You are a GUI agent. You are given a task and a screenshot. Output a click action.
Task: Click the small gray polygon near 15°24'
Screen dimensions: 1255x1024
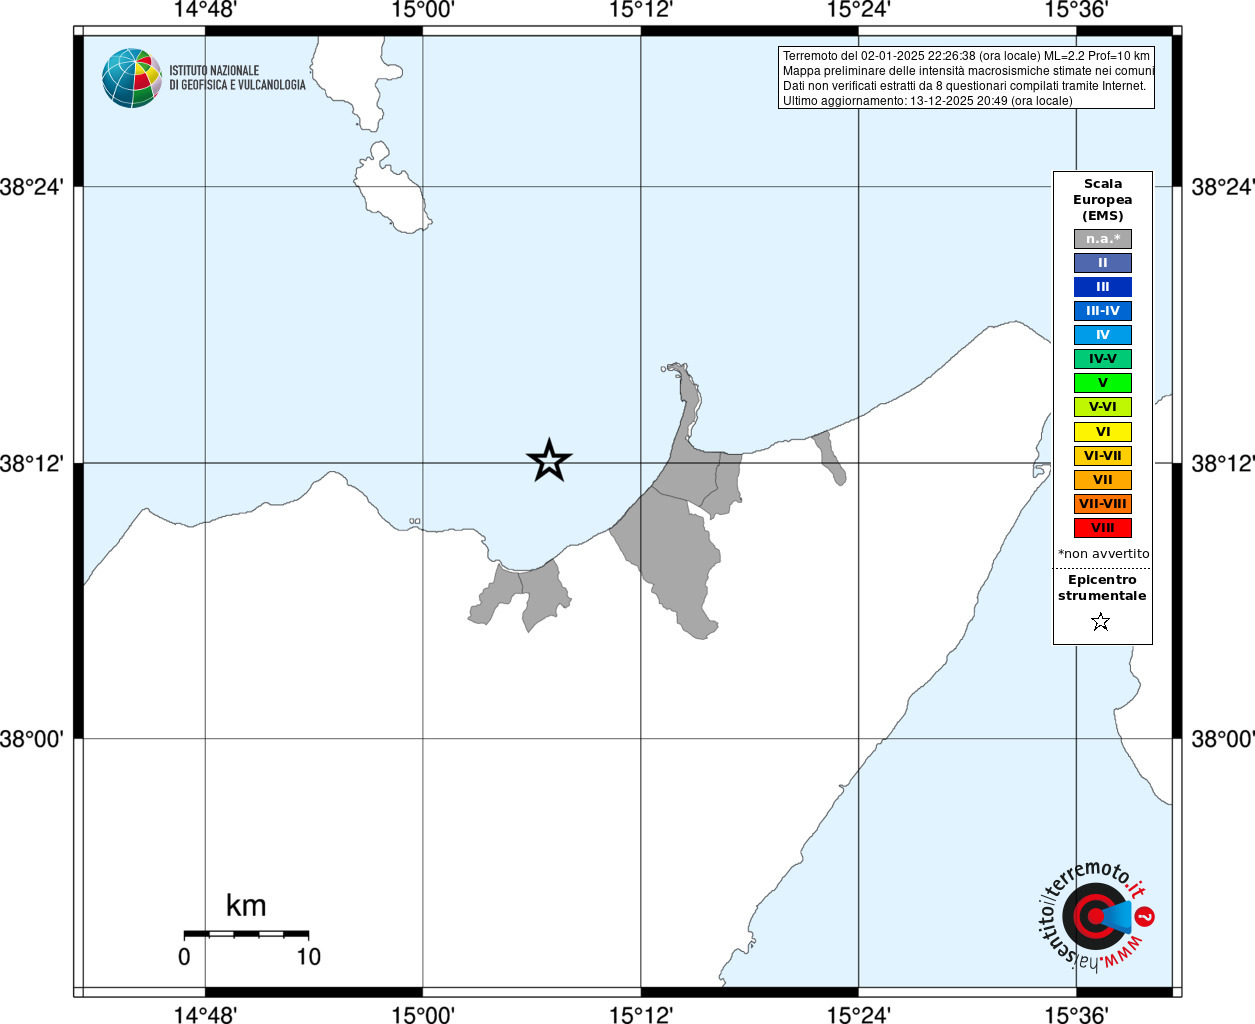pos(829,458)
